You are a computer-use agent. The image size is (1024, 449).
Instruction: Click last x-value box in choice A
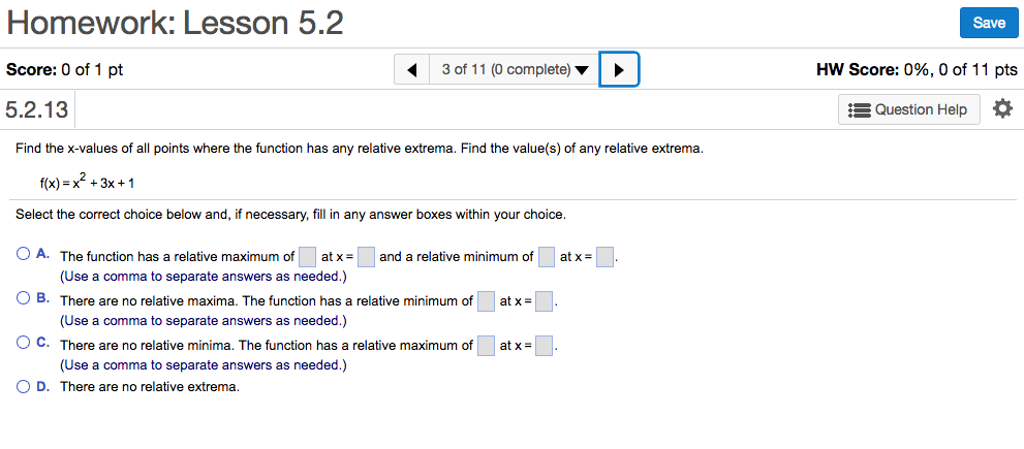tap(604, 257)
